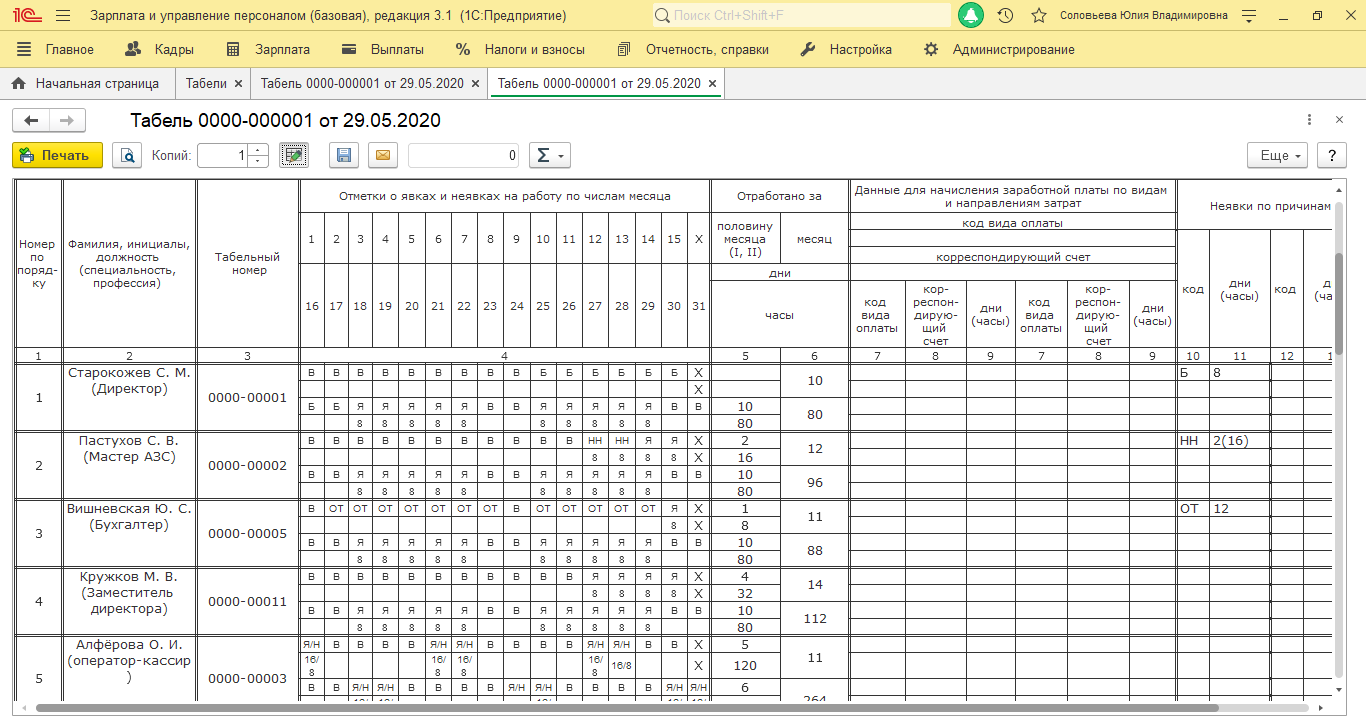Open the Зарплата menu section
The image size is (1366, 728).
(x=268, y=49)
